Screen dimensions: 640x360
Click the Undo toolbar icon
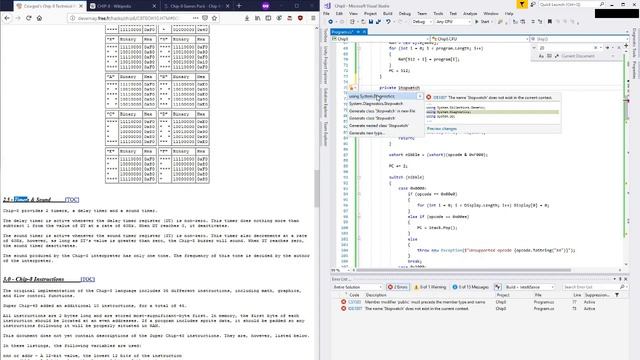point(388,22)
